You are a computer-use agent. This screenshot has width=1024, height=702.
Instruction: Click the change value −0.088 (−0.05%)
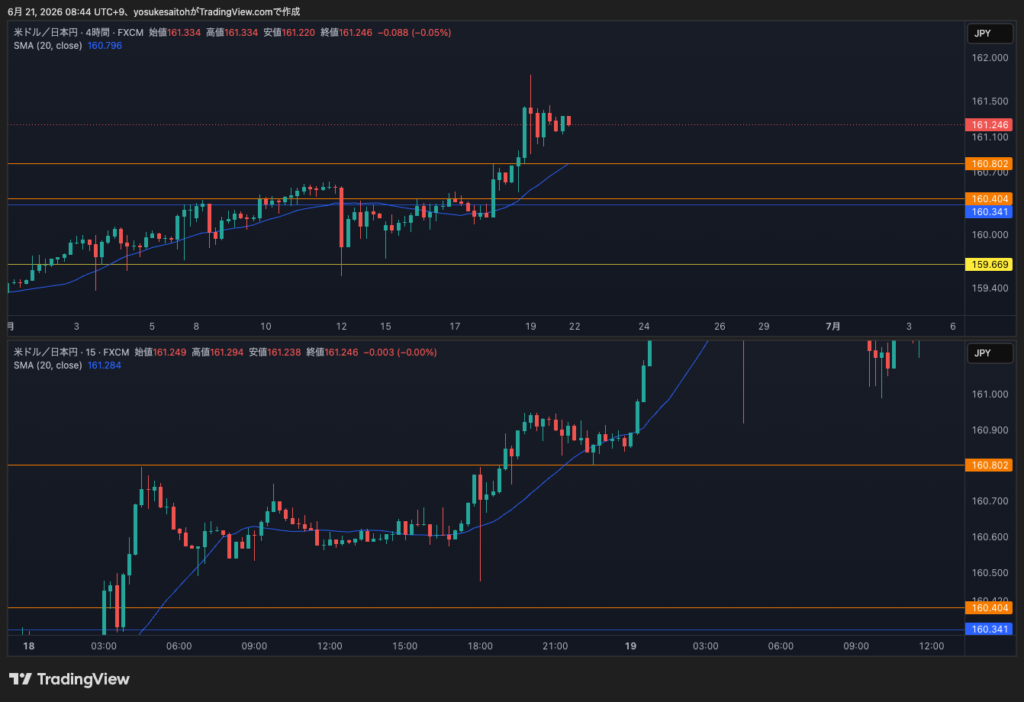point(414,33)
